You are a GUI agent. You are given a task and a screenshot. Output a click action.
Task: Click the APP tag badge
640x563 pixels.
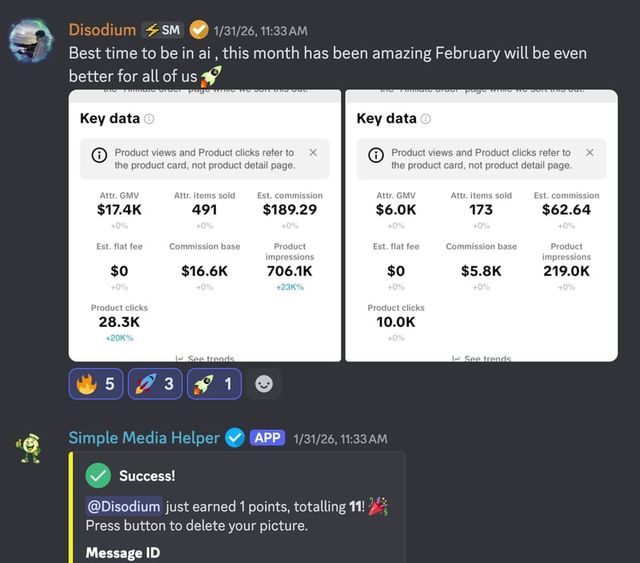267,438
